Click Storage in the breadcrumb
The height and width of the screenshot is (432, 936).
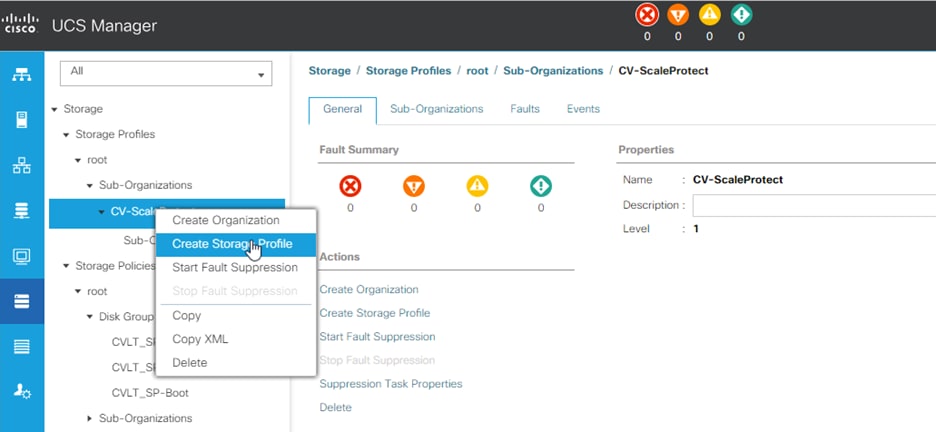pyautogui.click(x=330, y=71)
